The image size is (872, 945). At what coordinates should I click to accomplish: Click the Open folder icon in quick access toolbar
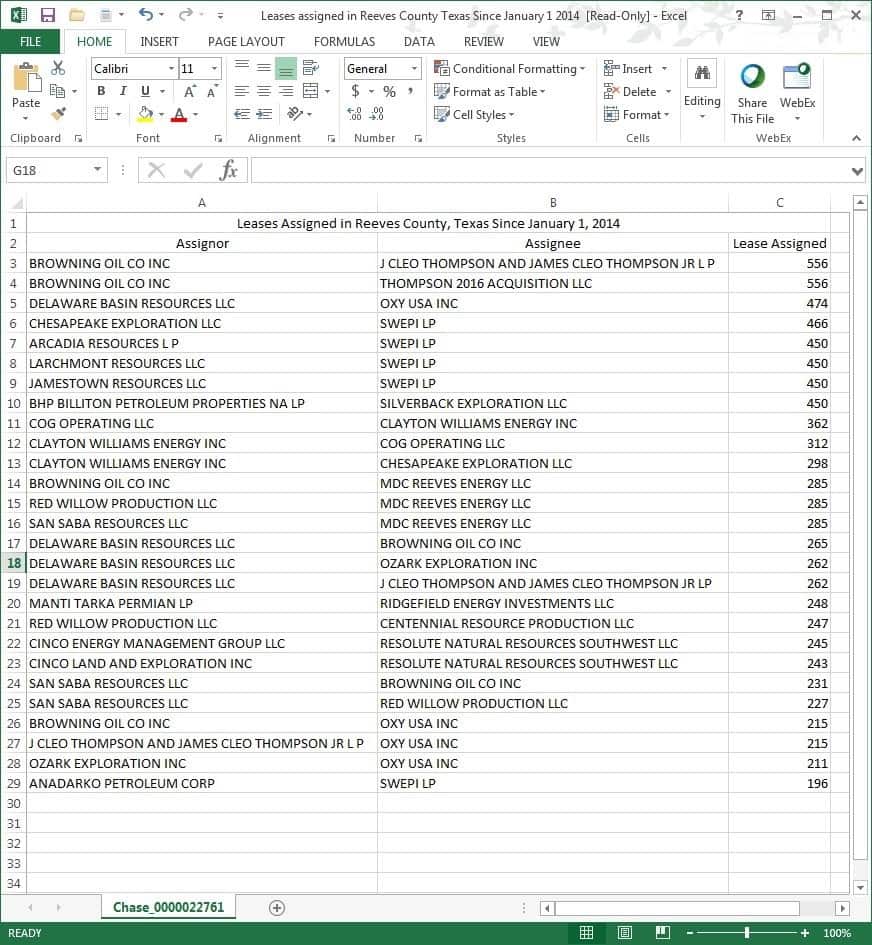click(x=77, y=15)
